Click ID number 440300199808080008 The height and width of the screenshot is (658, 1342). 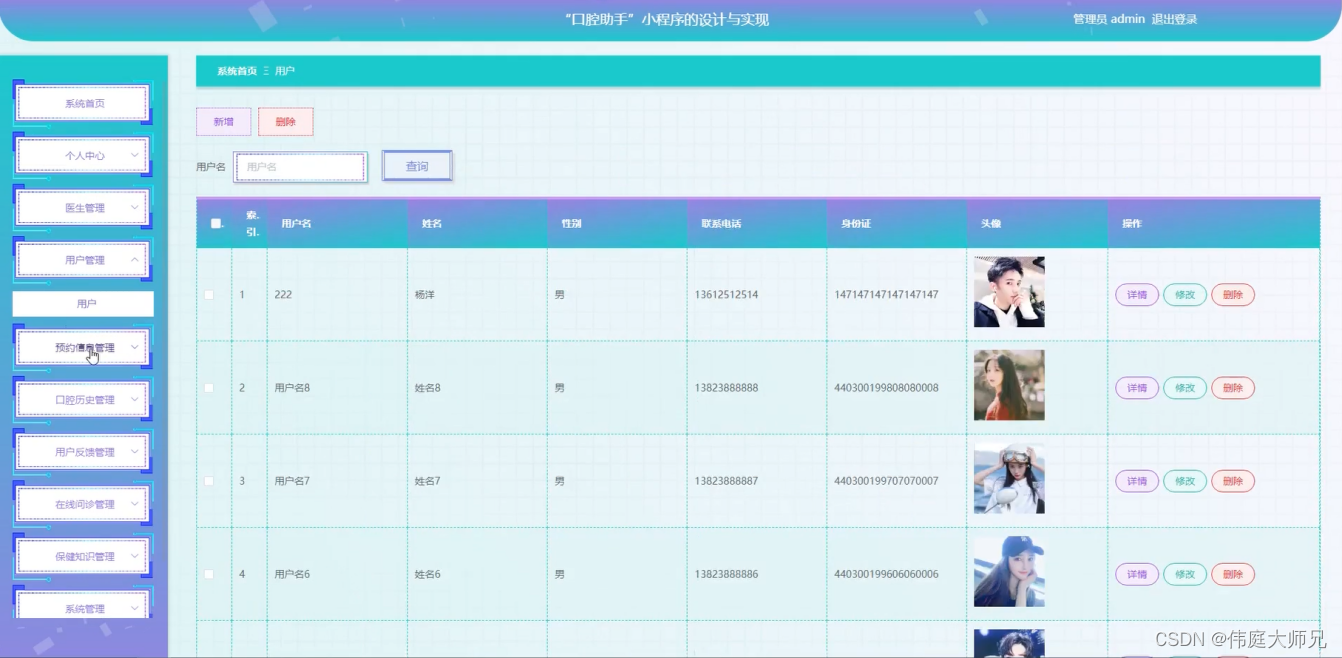[886, 388]
